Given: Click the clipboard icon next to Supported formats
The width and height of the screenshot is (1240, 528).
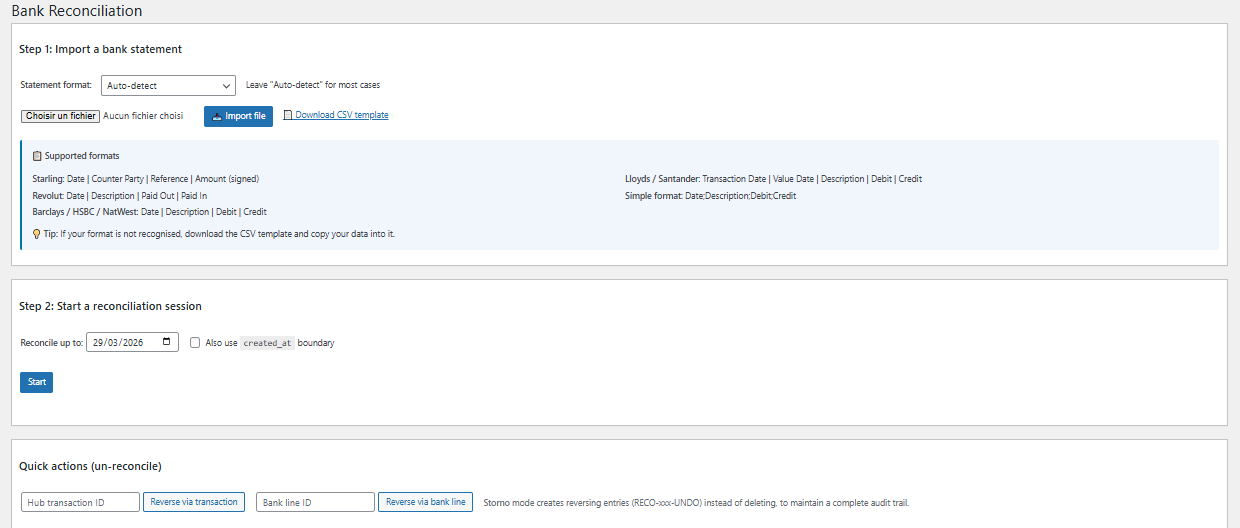Looking at the screenshot, I should tap(37, 156).
